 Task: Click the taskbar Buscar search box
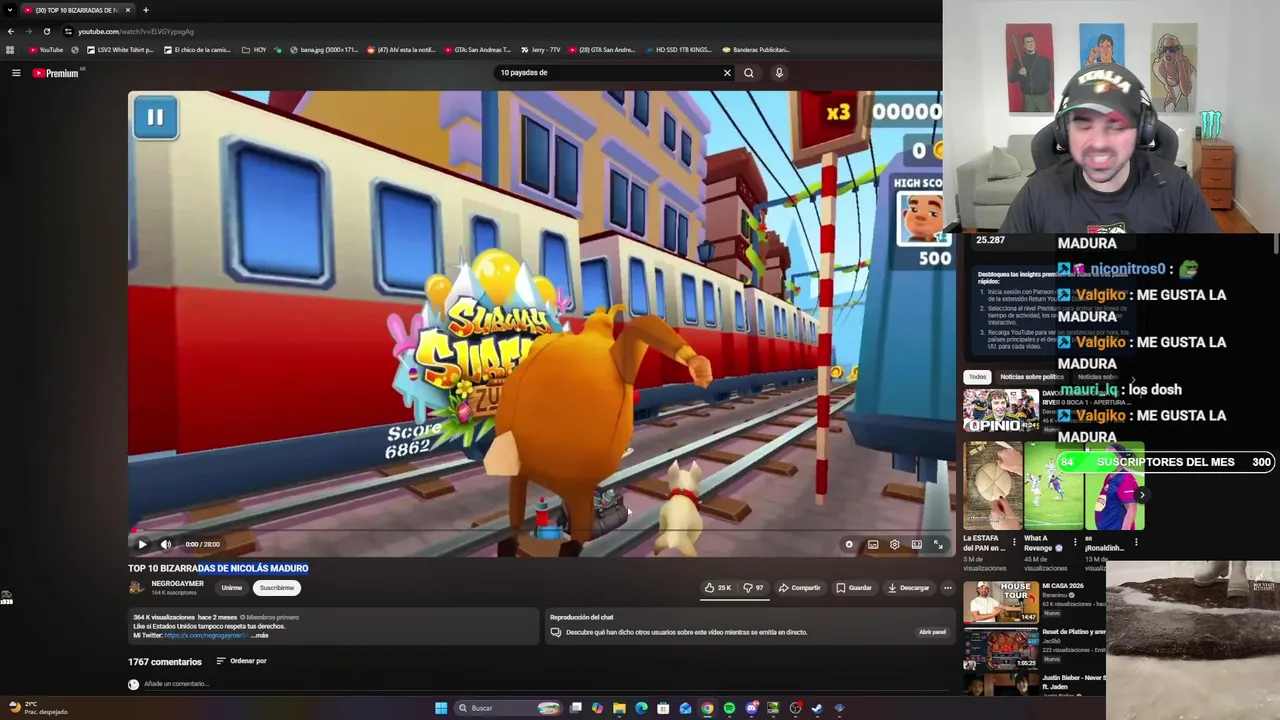(x=508, y=708)
